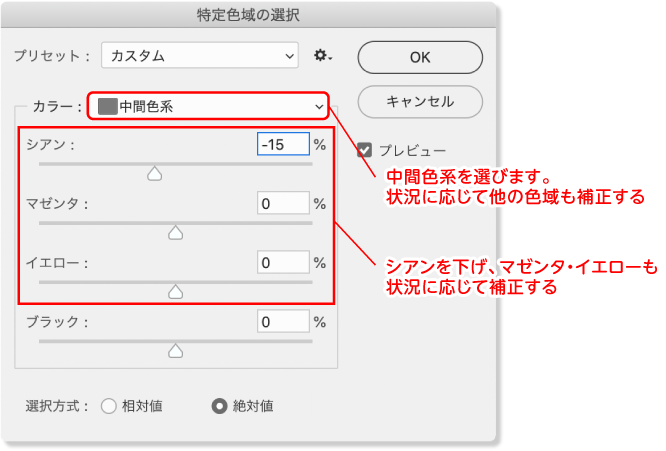
Task: Open the preset gear options menu
Action: click(x=323, y=56)
